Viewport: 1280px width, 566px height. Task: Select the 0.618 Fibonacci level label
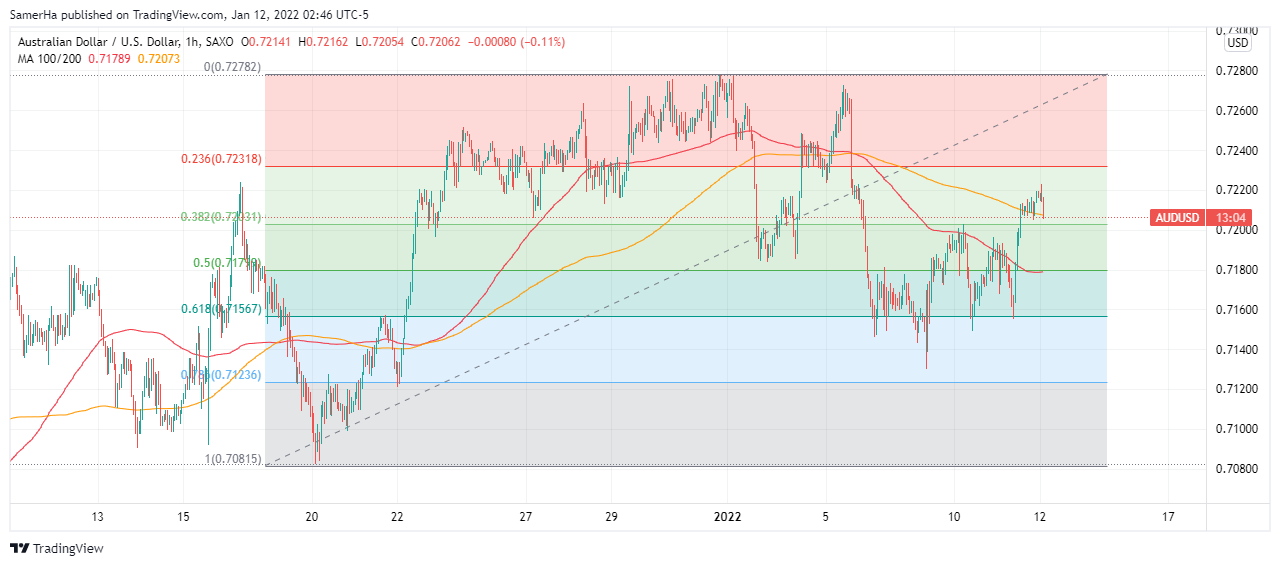(x=220, y=309)
